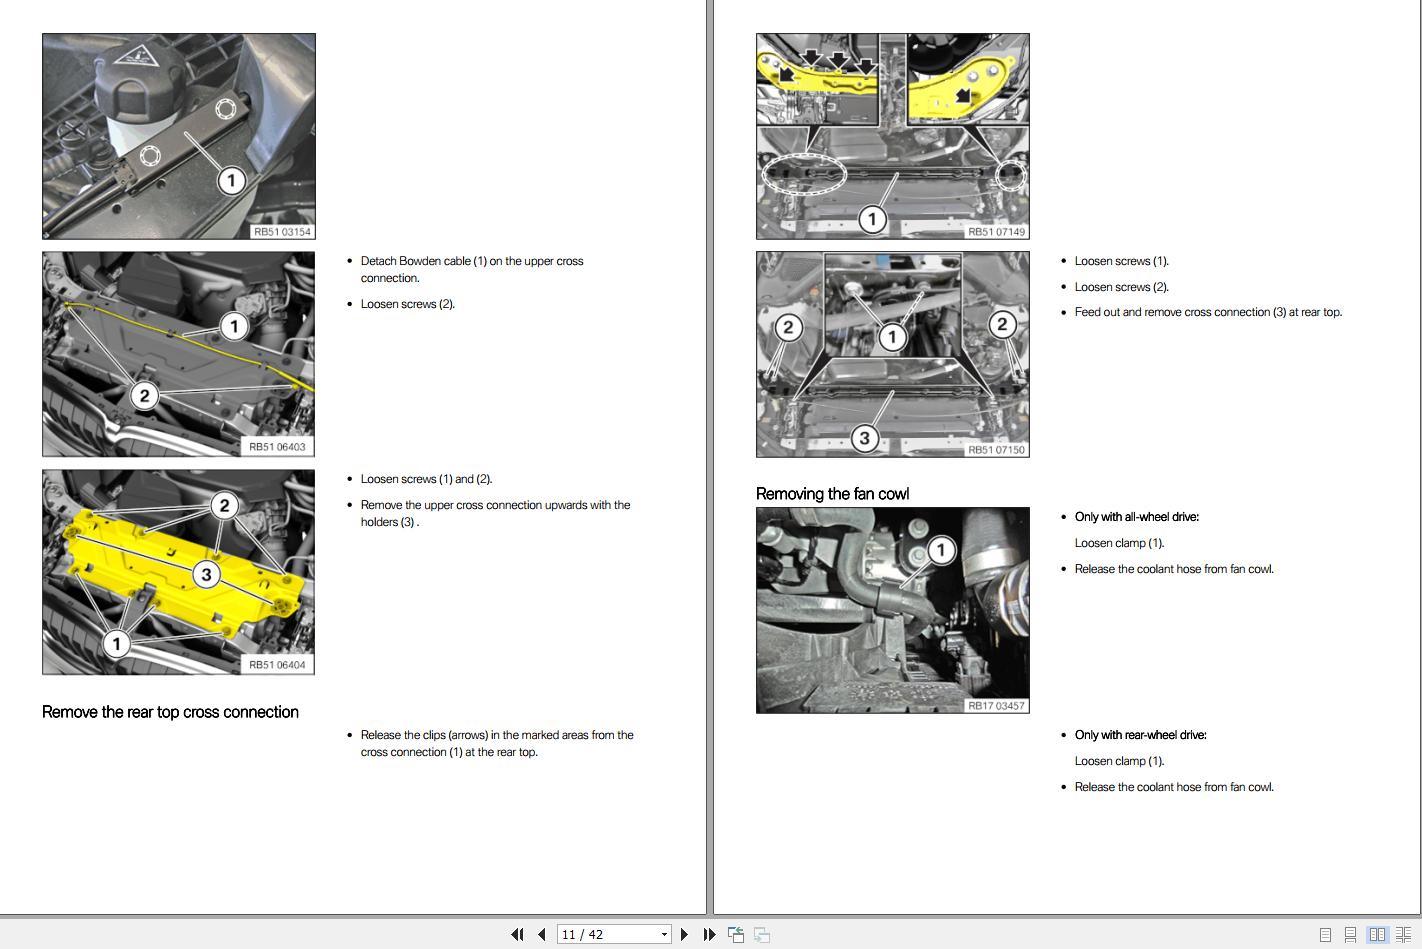1422x949 pixels.
Task: Click the go to next view icon
Action: 762,934
